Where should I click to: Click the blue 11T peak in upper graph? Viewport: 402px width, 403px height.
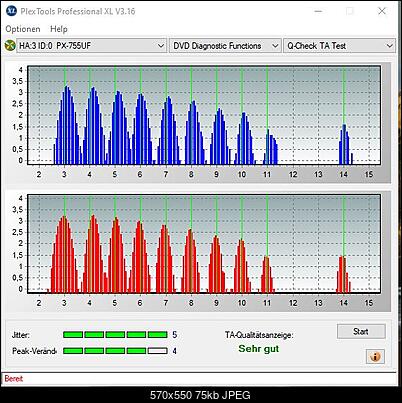(270, 147)
